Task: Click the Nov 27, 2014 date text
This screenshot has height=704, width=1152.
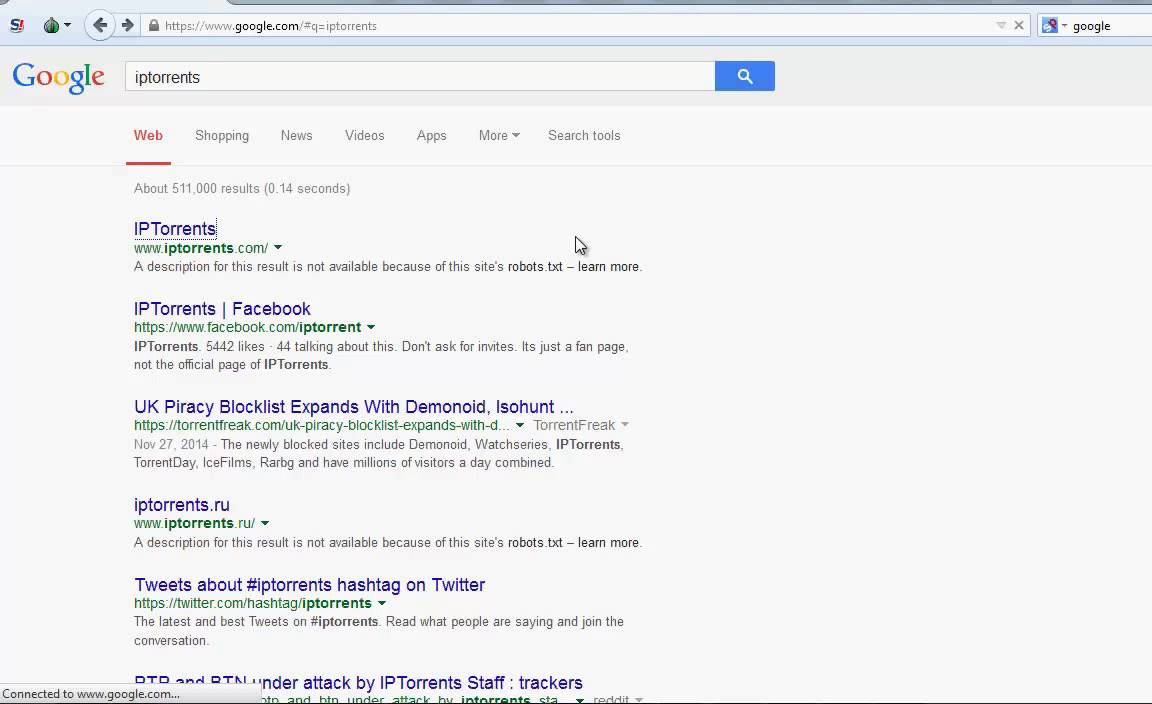Action: click(x=171, y=445)
